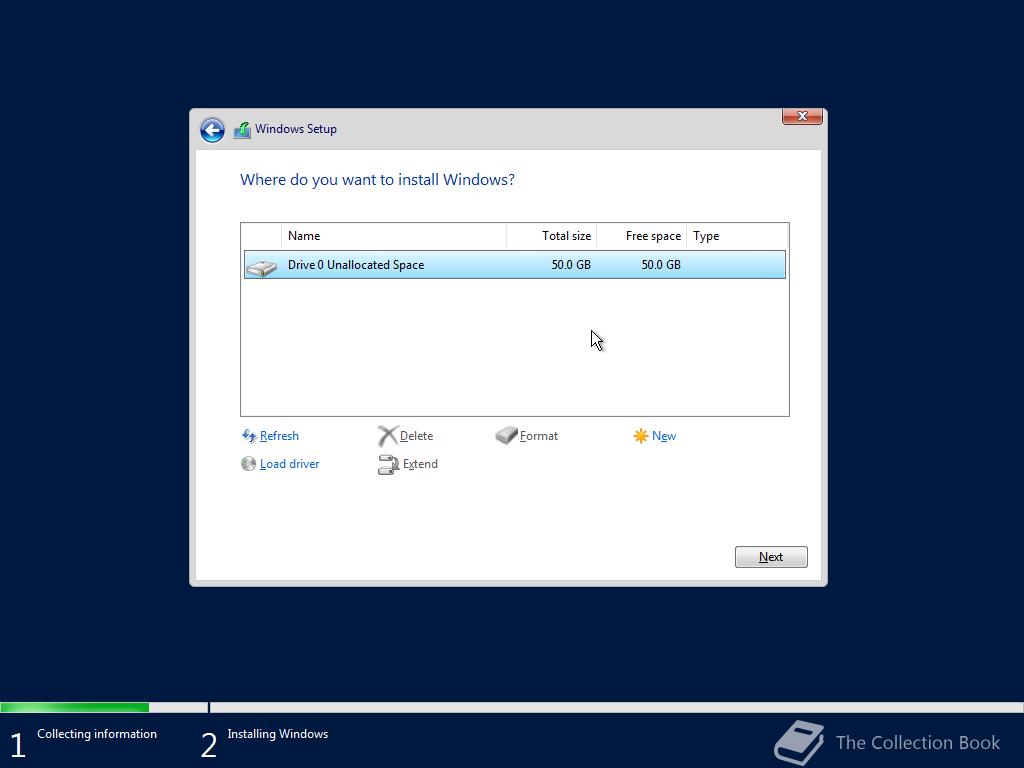This screenshot has width=1024, height=768.
Task: Click the Installing Windows step label
Action: coord(278,734)
